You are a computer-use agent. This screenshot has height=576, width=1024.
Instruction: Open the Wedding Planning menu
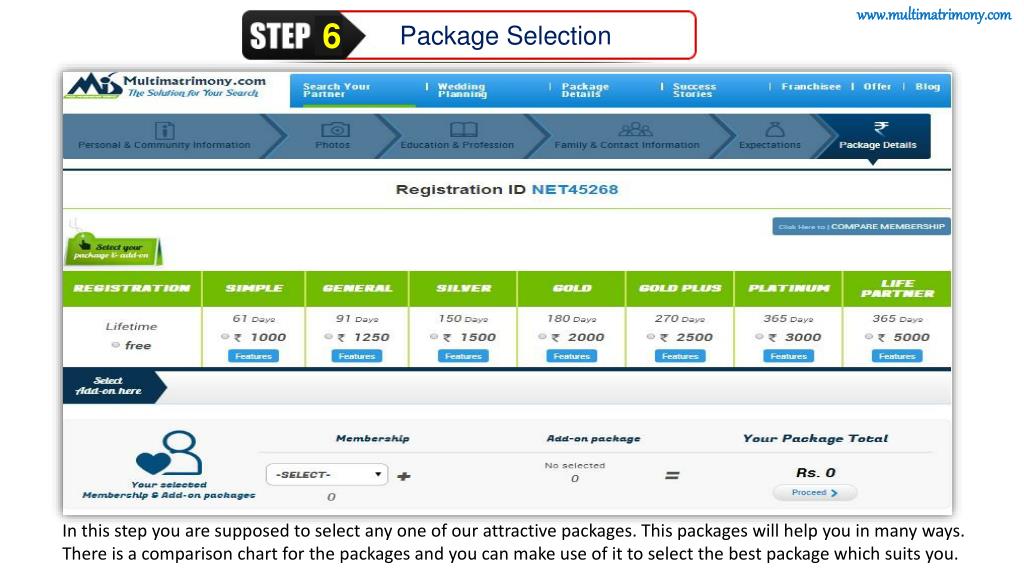point(462,90)
